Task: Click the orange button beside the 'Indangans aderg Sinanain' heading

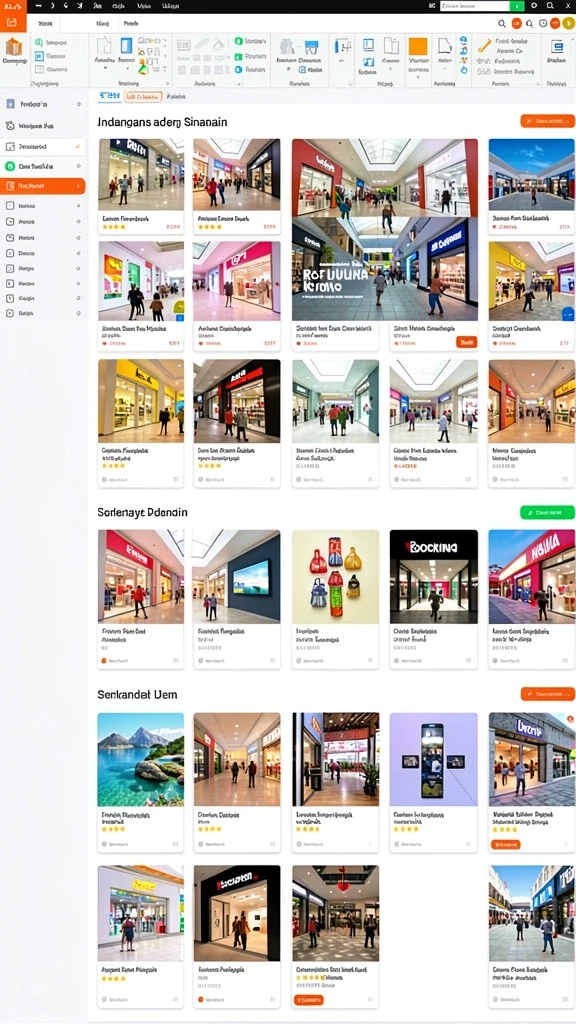Action: pyautogui.click(x=547, y=121)
